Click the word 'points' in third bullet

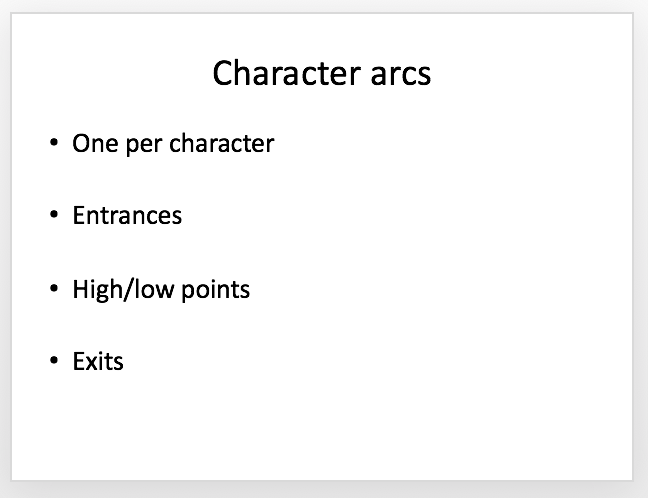pos(216,291)
